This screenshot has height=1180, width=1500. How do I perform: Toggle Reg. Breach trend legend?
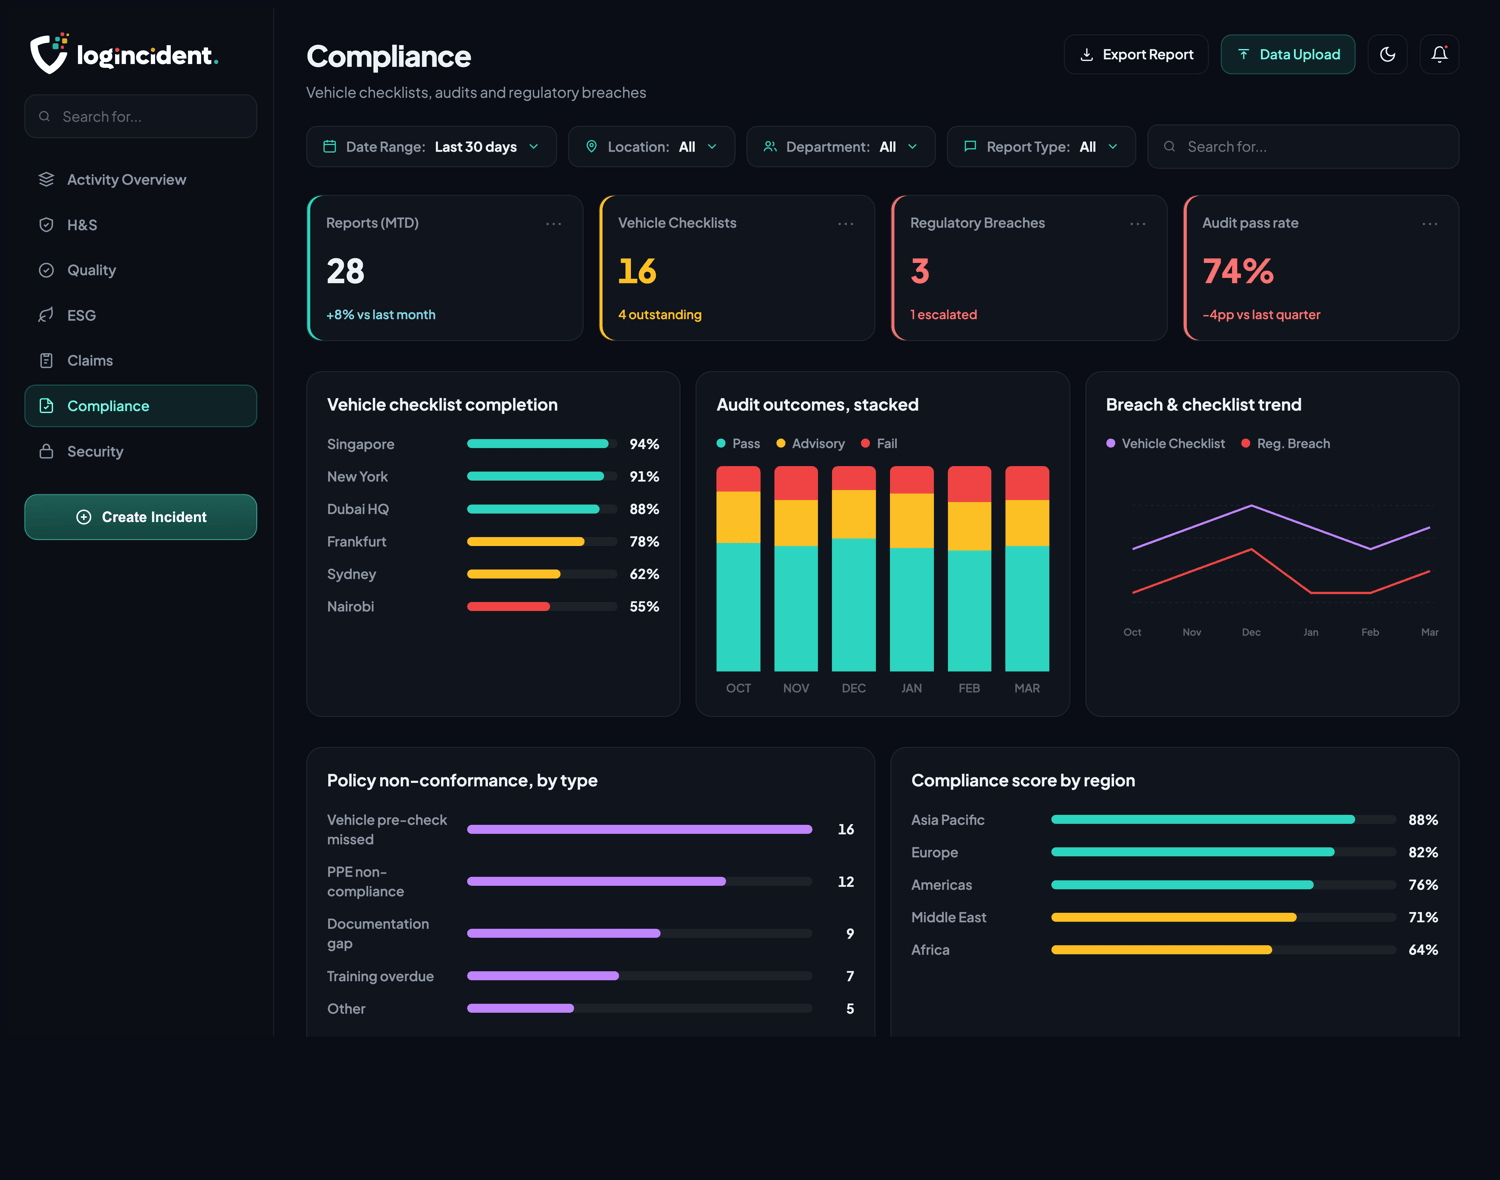(1285, 444)
